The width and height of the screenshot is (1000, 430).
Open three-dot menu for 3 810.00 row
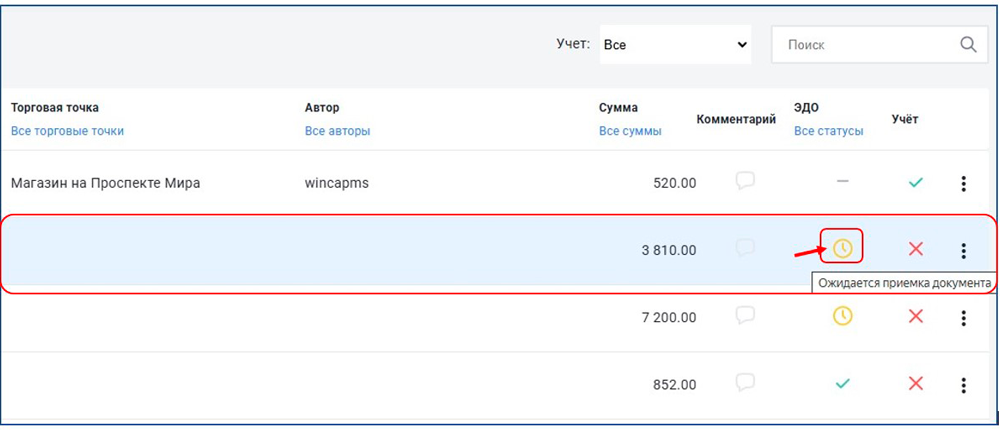coord(963,250)
